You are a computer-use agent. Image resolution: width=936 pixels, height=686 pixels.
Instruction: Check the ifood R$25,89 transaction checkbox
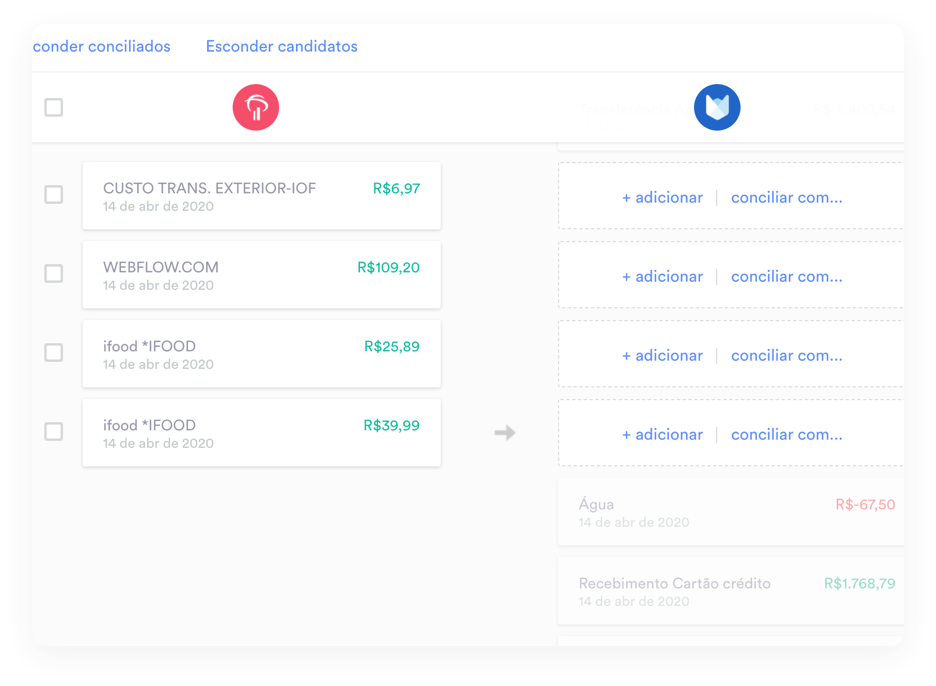pyautogui.click(x=53, y=353)
